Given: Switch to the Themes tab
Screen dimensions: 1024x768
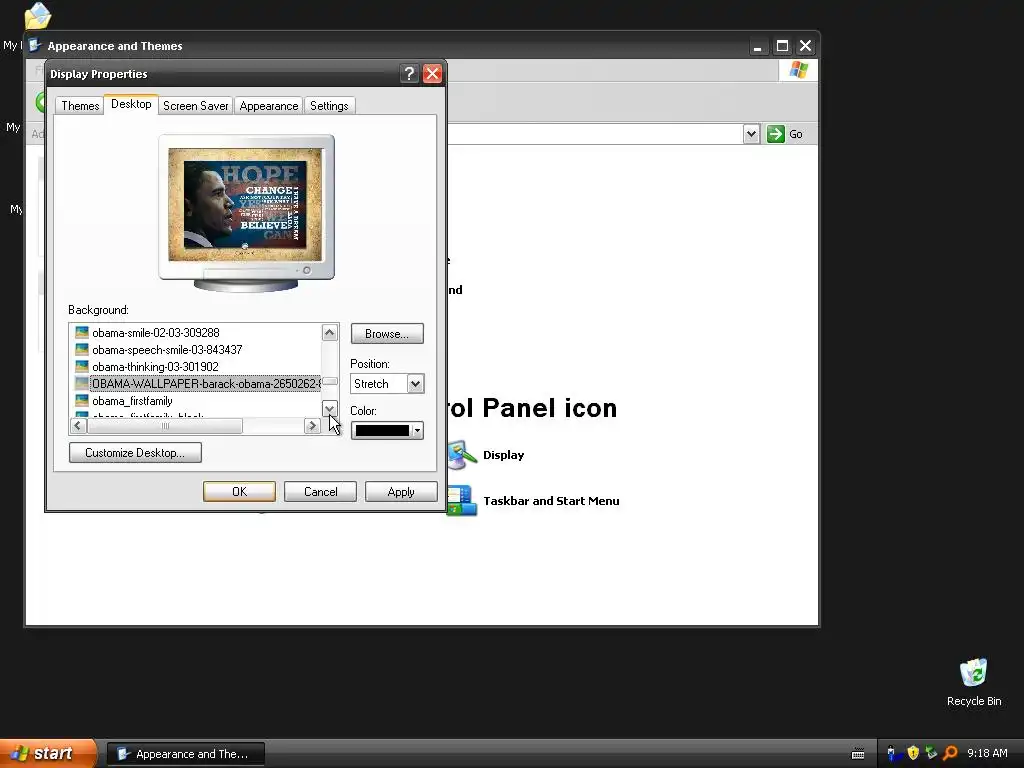Looking at the screenshot, I should click(80, 106).
